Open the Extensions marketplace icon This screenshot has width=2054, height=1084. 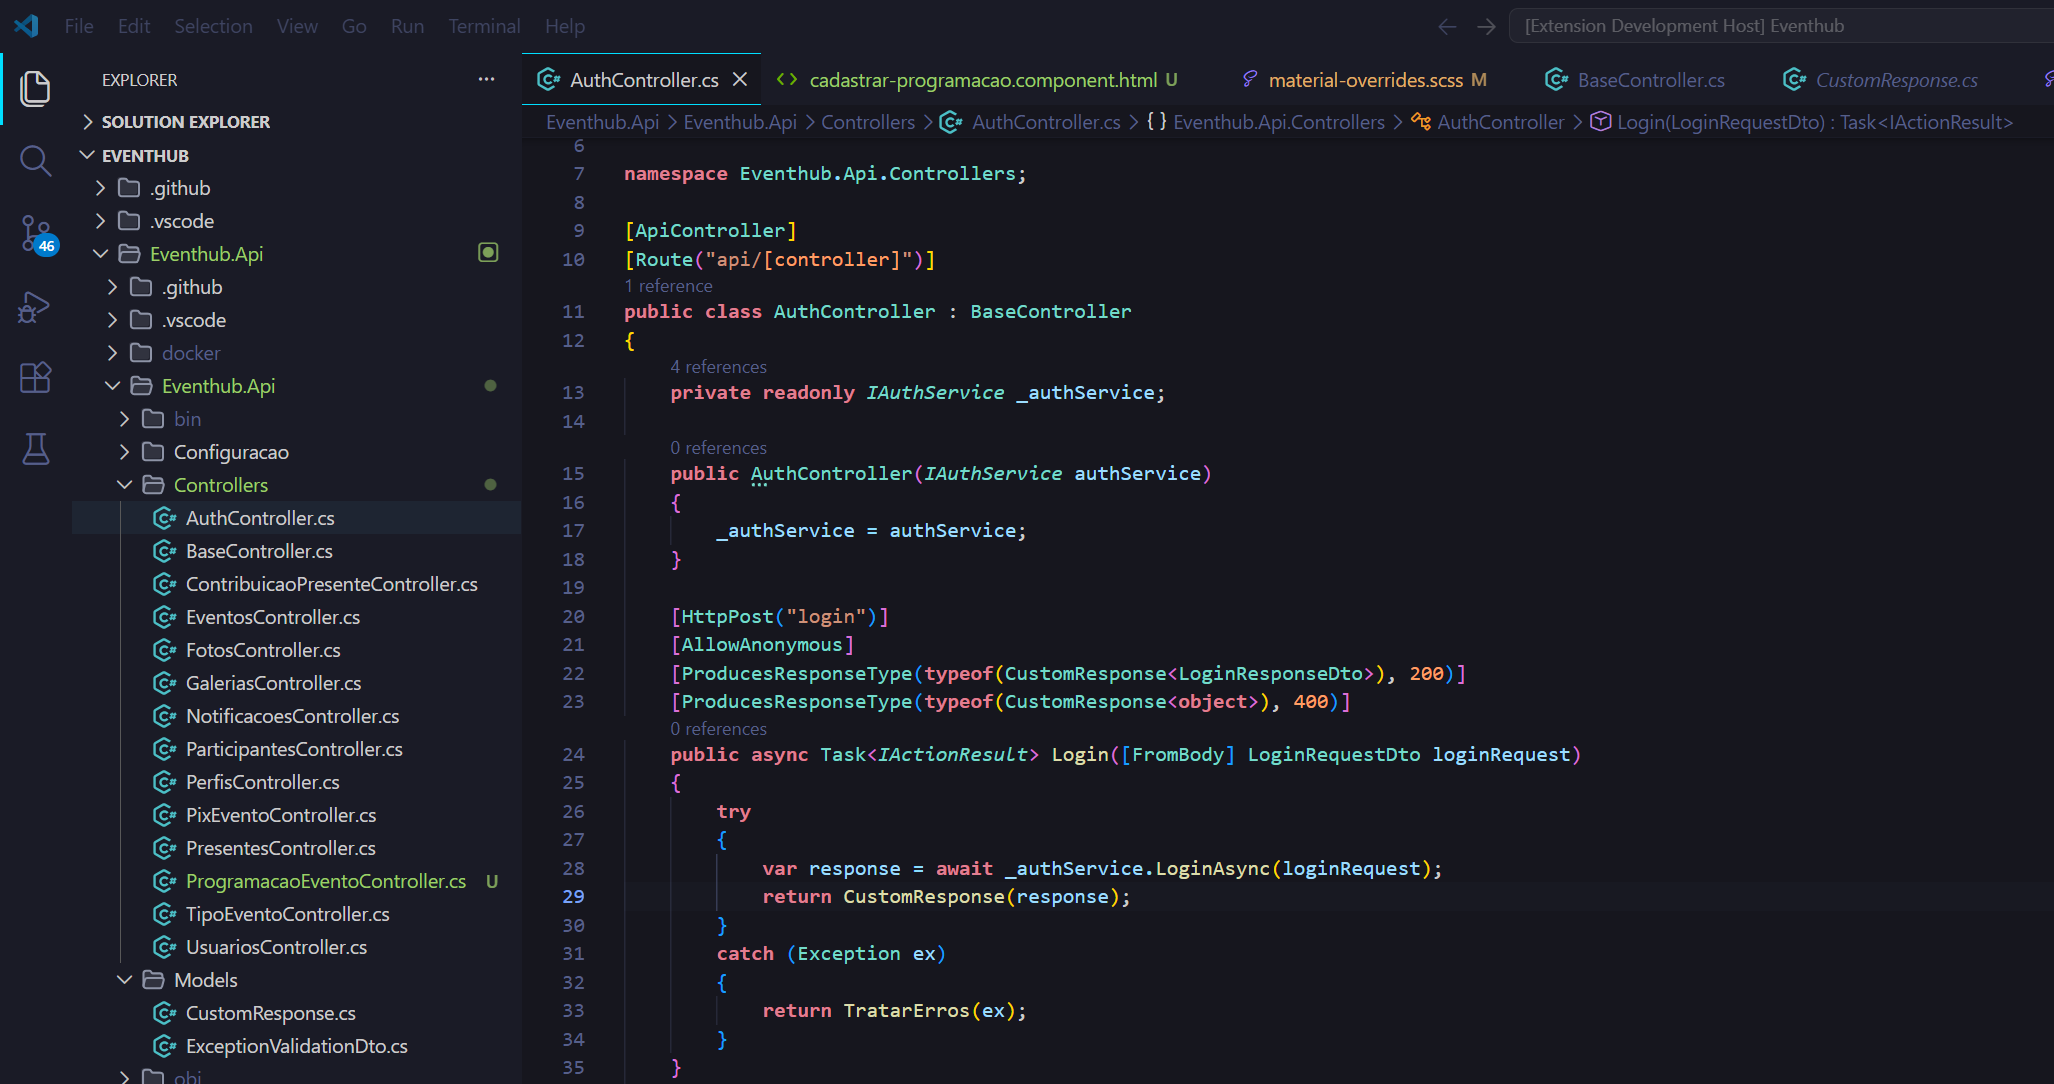tap(35, 377)
